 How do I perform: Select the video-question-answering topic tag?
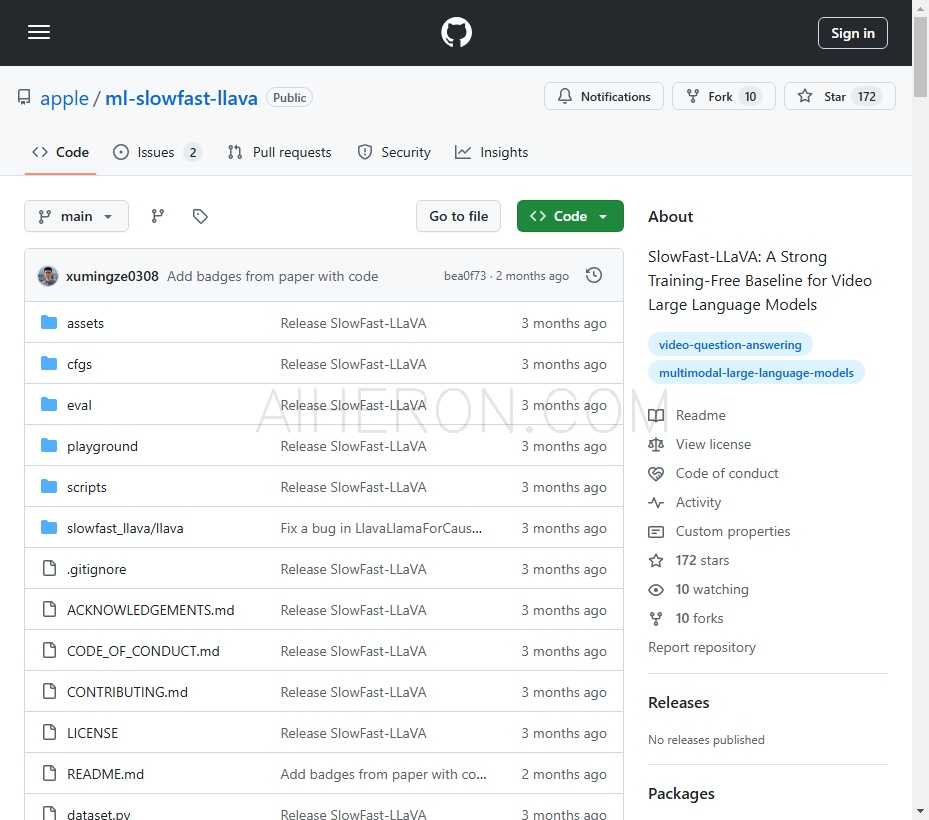[730, 345]
